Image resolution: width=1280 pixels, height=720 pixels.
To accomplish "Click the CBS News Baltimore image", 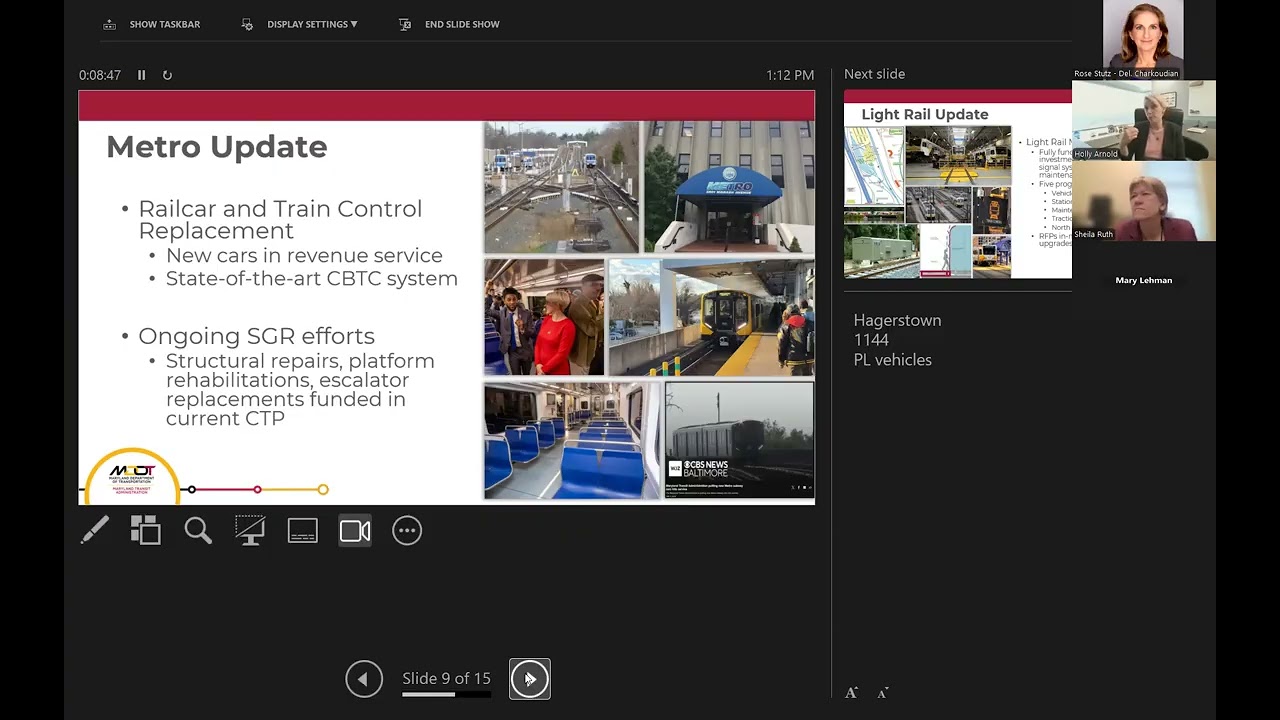I will pos(739,440).
